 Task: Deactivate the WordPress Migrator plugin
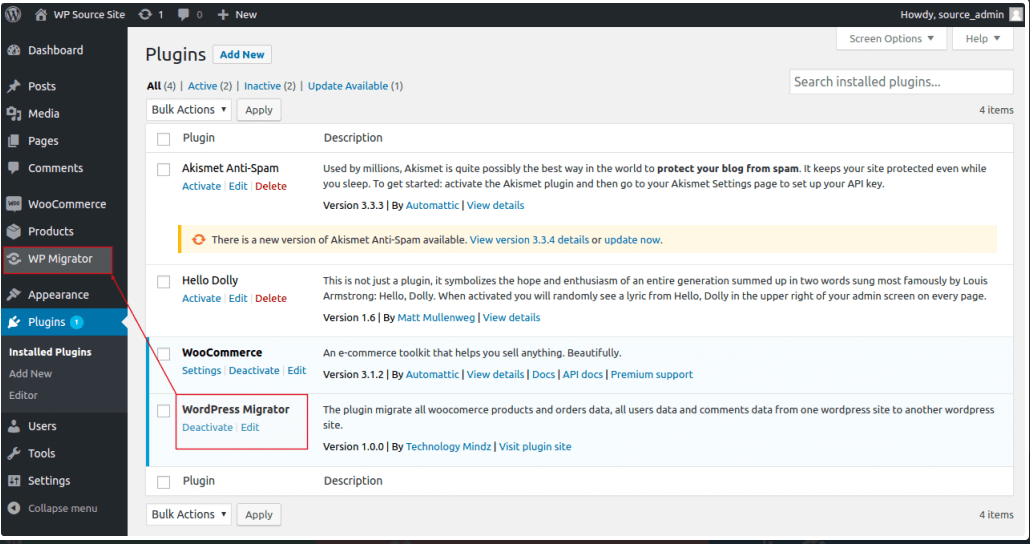pyautogui.click(x=208, y=428)
